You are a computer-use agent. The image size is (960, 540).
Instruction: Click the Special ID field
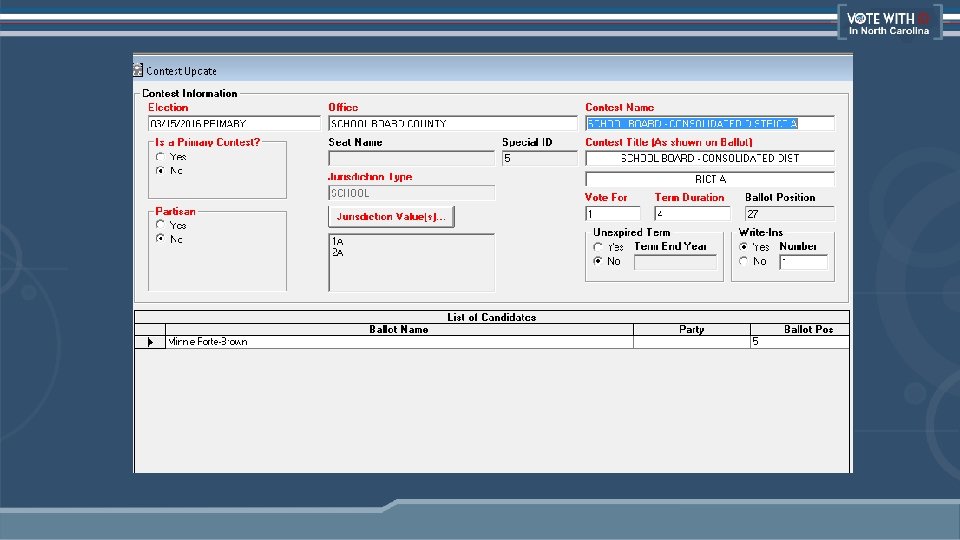tap(539, 159)
